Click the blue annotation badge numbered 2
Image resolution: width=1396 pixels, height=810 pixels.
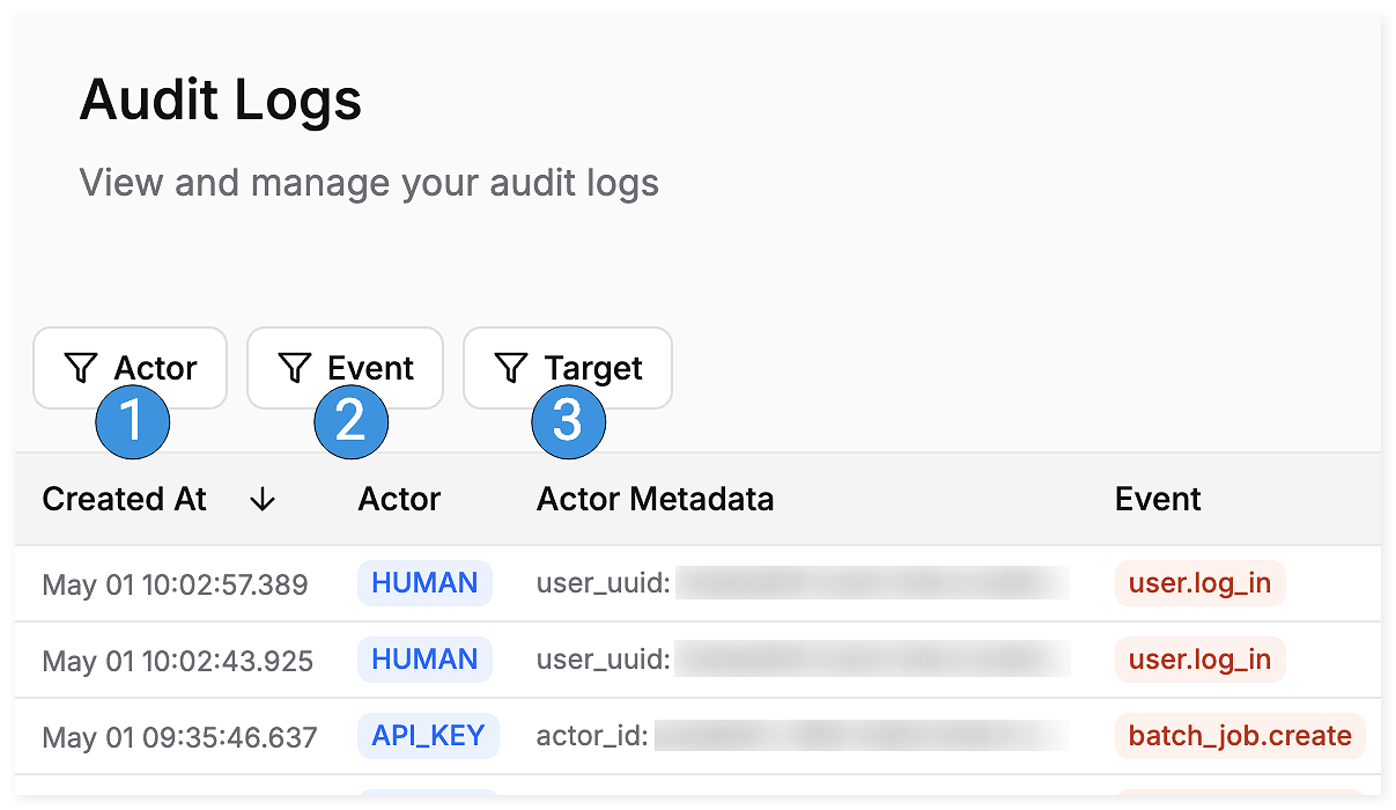tap(351, 421)
